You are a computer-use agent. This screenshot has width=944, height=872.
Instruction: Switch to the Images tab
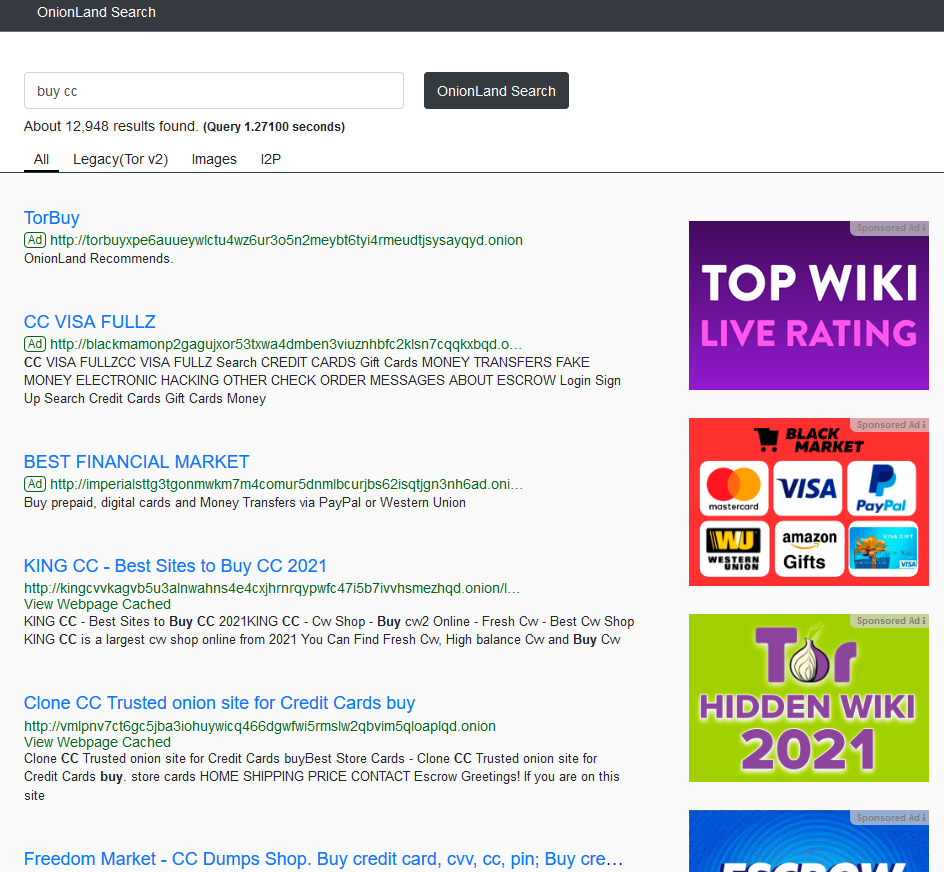point(214,159)
